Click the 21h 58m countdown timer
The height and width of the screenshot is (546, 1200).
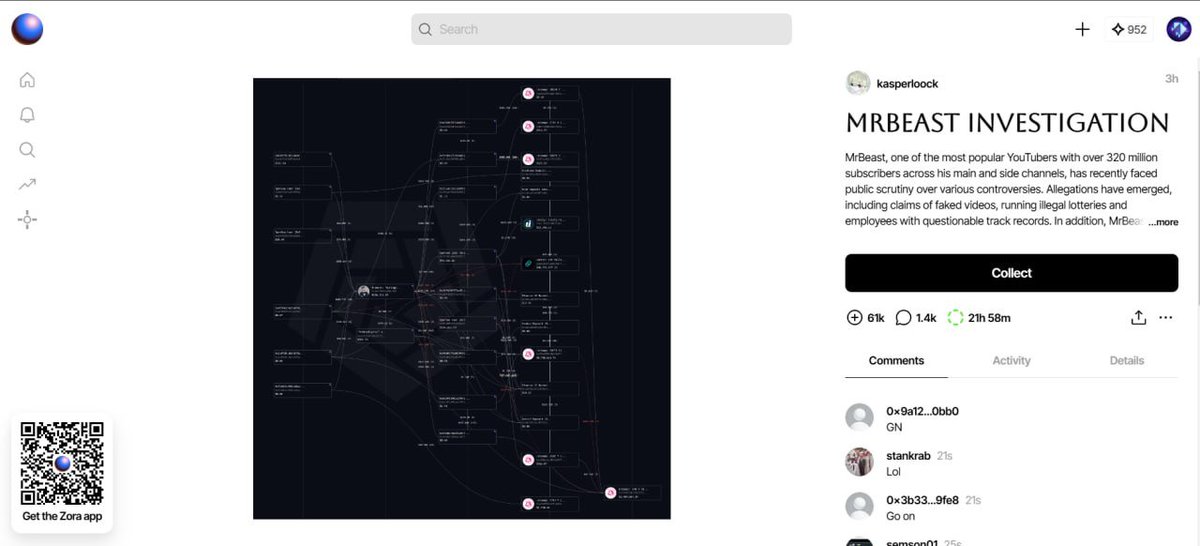(978, 318)
